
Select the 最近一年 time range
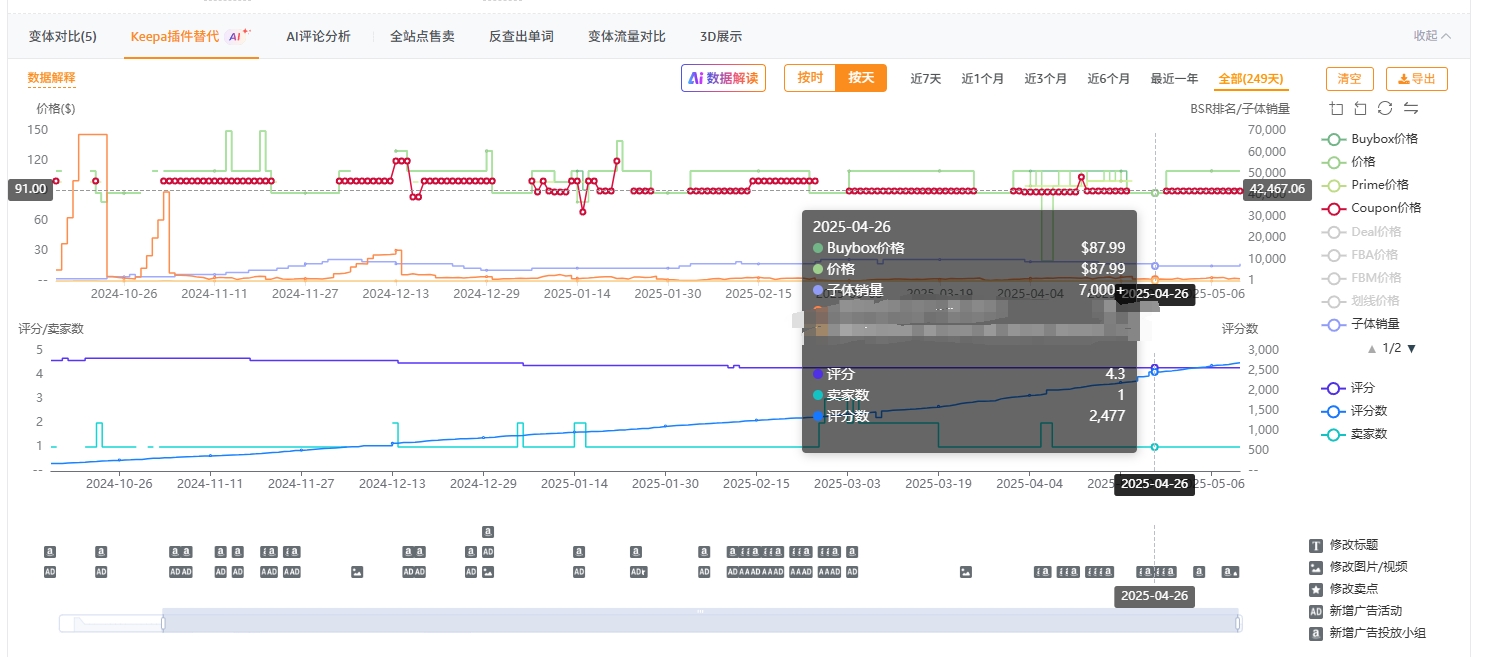coord(1174,79)
